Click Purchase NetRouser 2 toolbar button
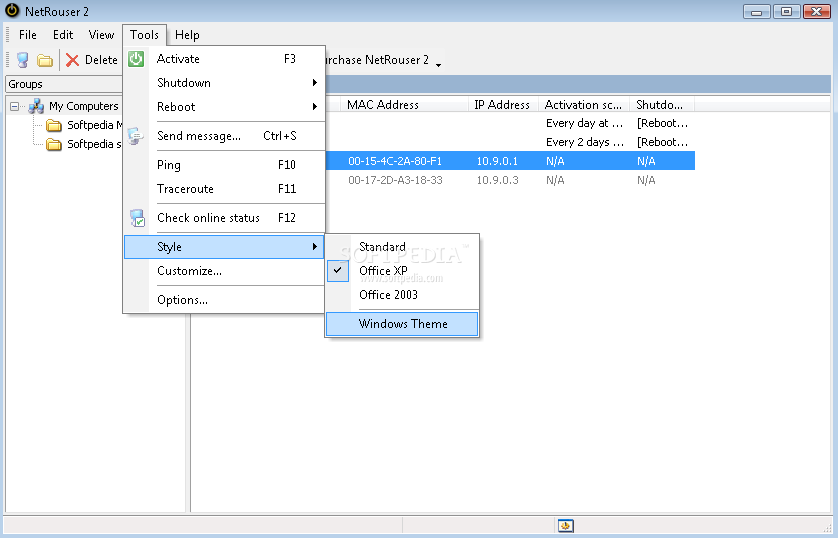838x538 pixels. point(378,60)
